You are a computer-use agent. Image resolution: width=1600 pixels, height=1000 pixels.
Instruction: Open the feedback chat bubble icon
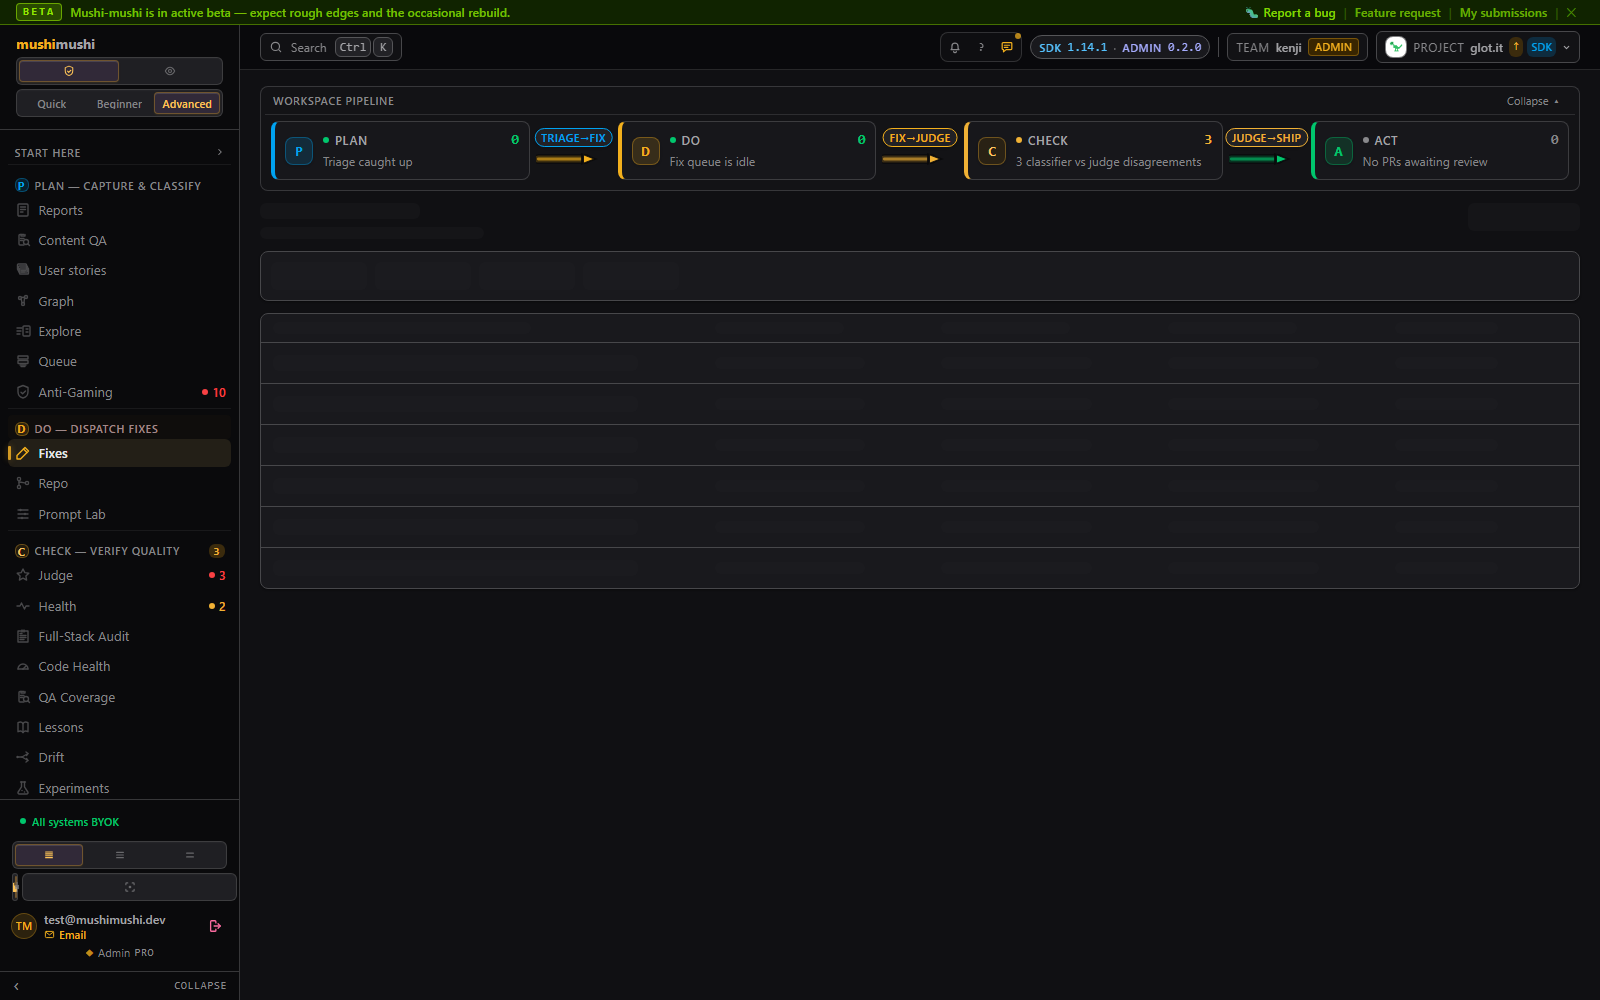(1007, 47)
